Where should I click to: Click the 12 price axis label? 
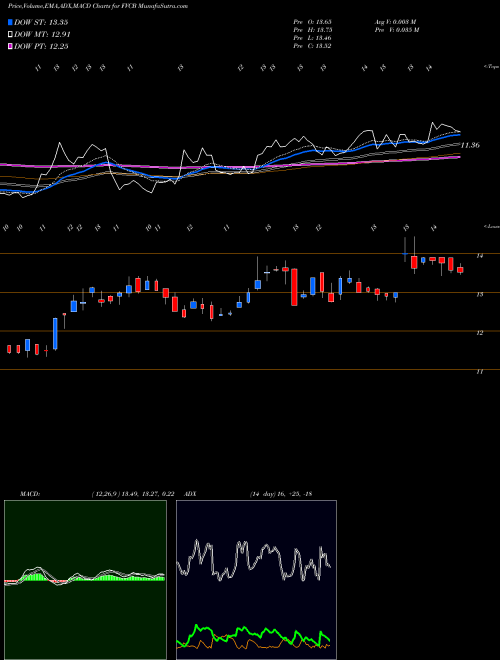pyautogui.click(x=479, y=333)
